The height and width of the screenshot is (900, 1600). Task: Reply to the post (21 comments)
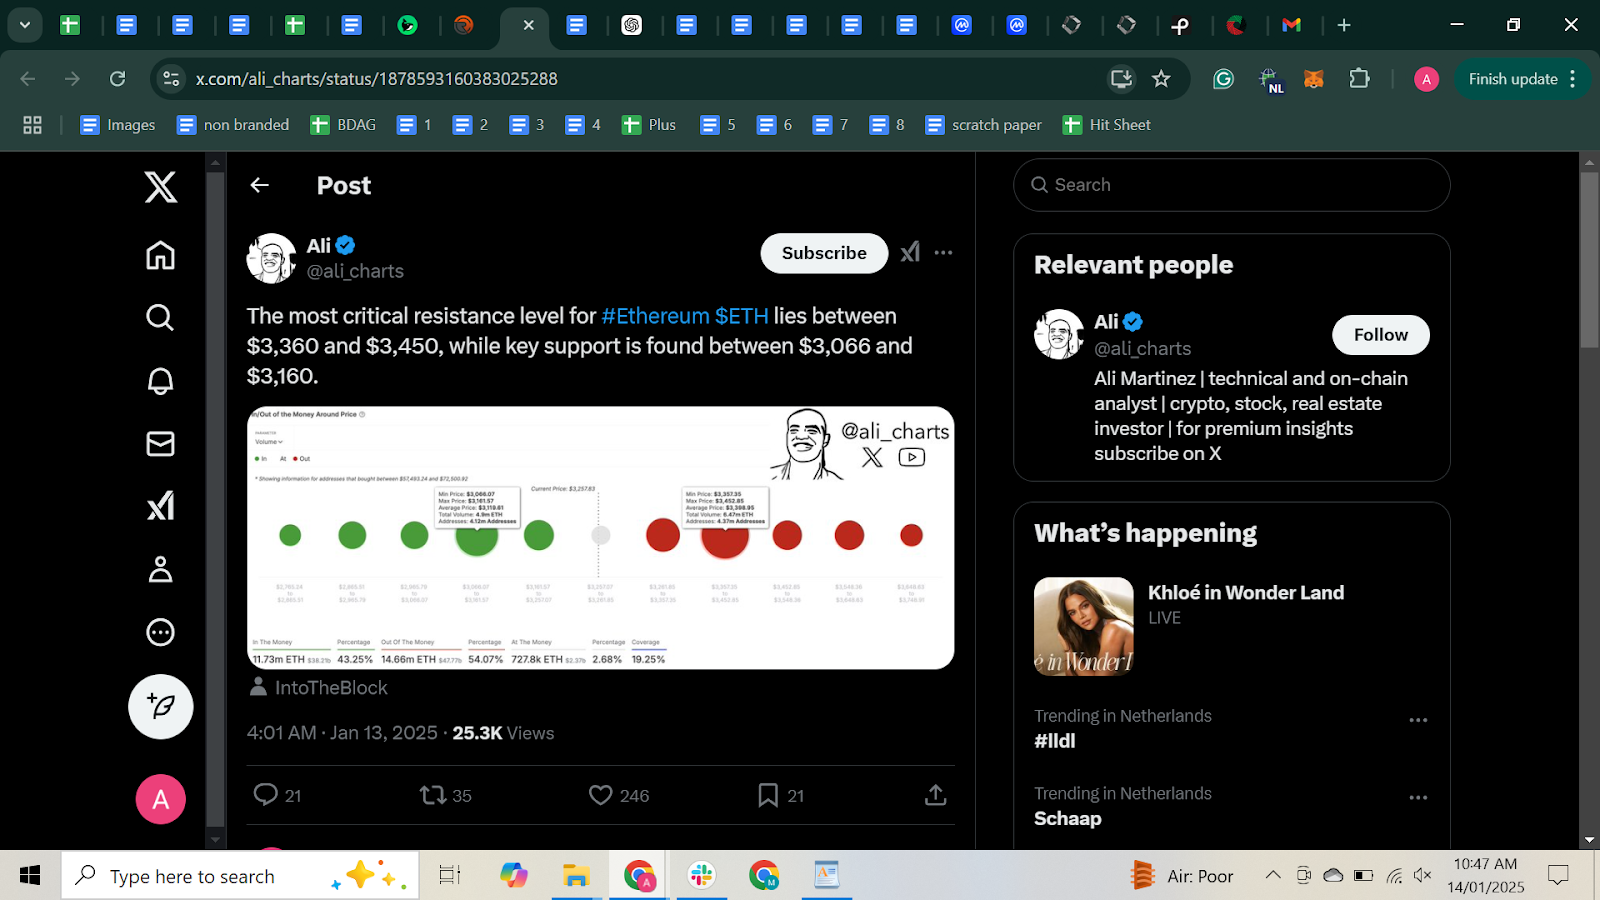click(x=277, y=795)
